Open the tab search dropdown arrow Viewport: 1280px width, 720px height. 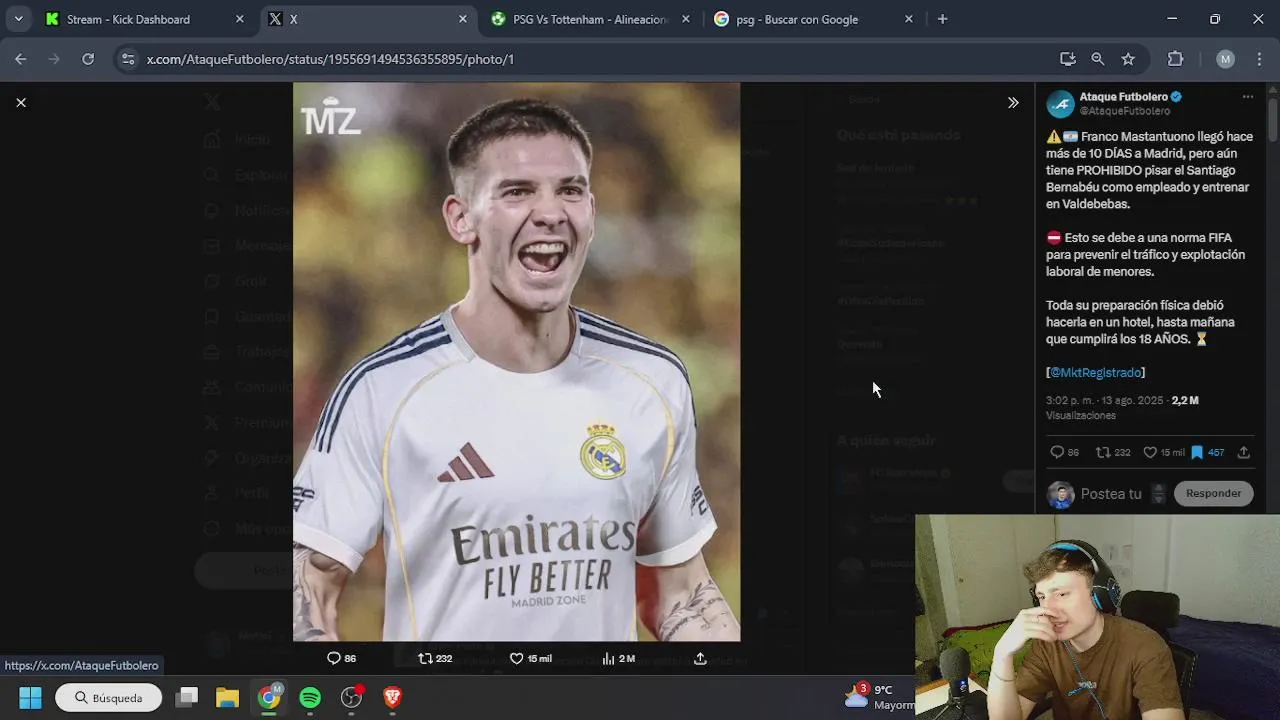tap(18, 19)
